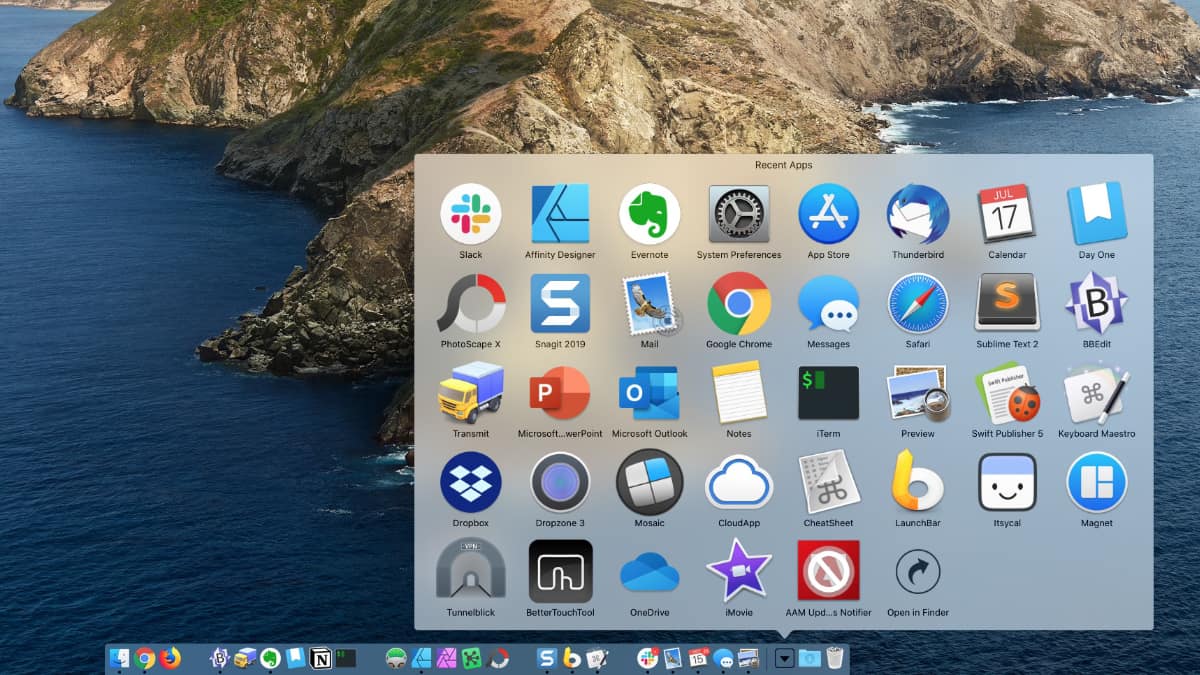This screenshot has height=675, width=1200.
Task: Collapse the Recent Apps stack in the Dock
Action: click(785, 658)
